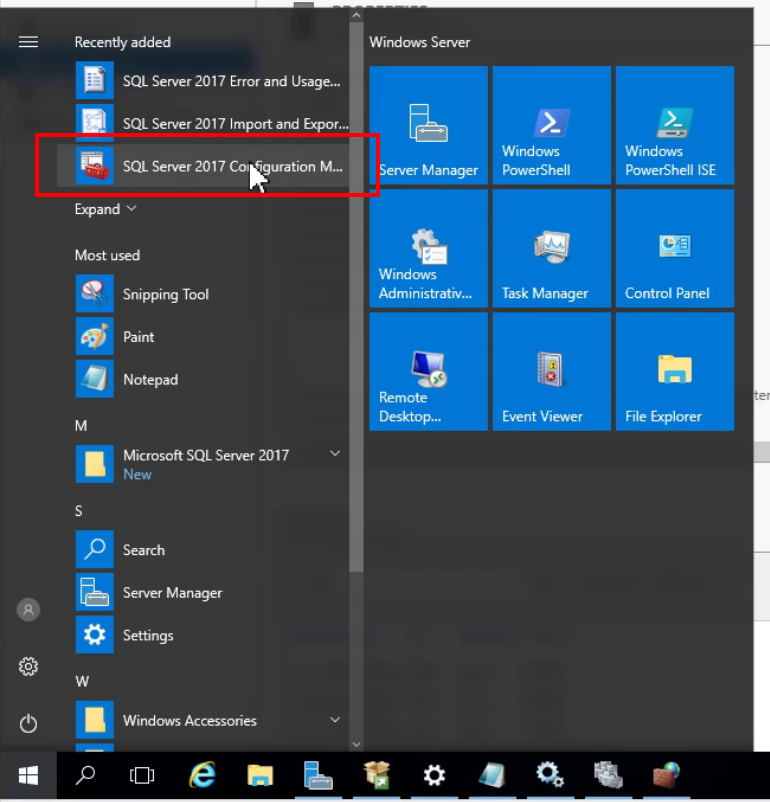Image resolution: width=770 pixels, height=802 pixels.
Task: Launch Internet Explorer from the taskbar
Action: (203, 774)
